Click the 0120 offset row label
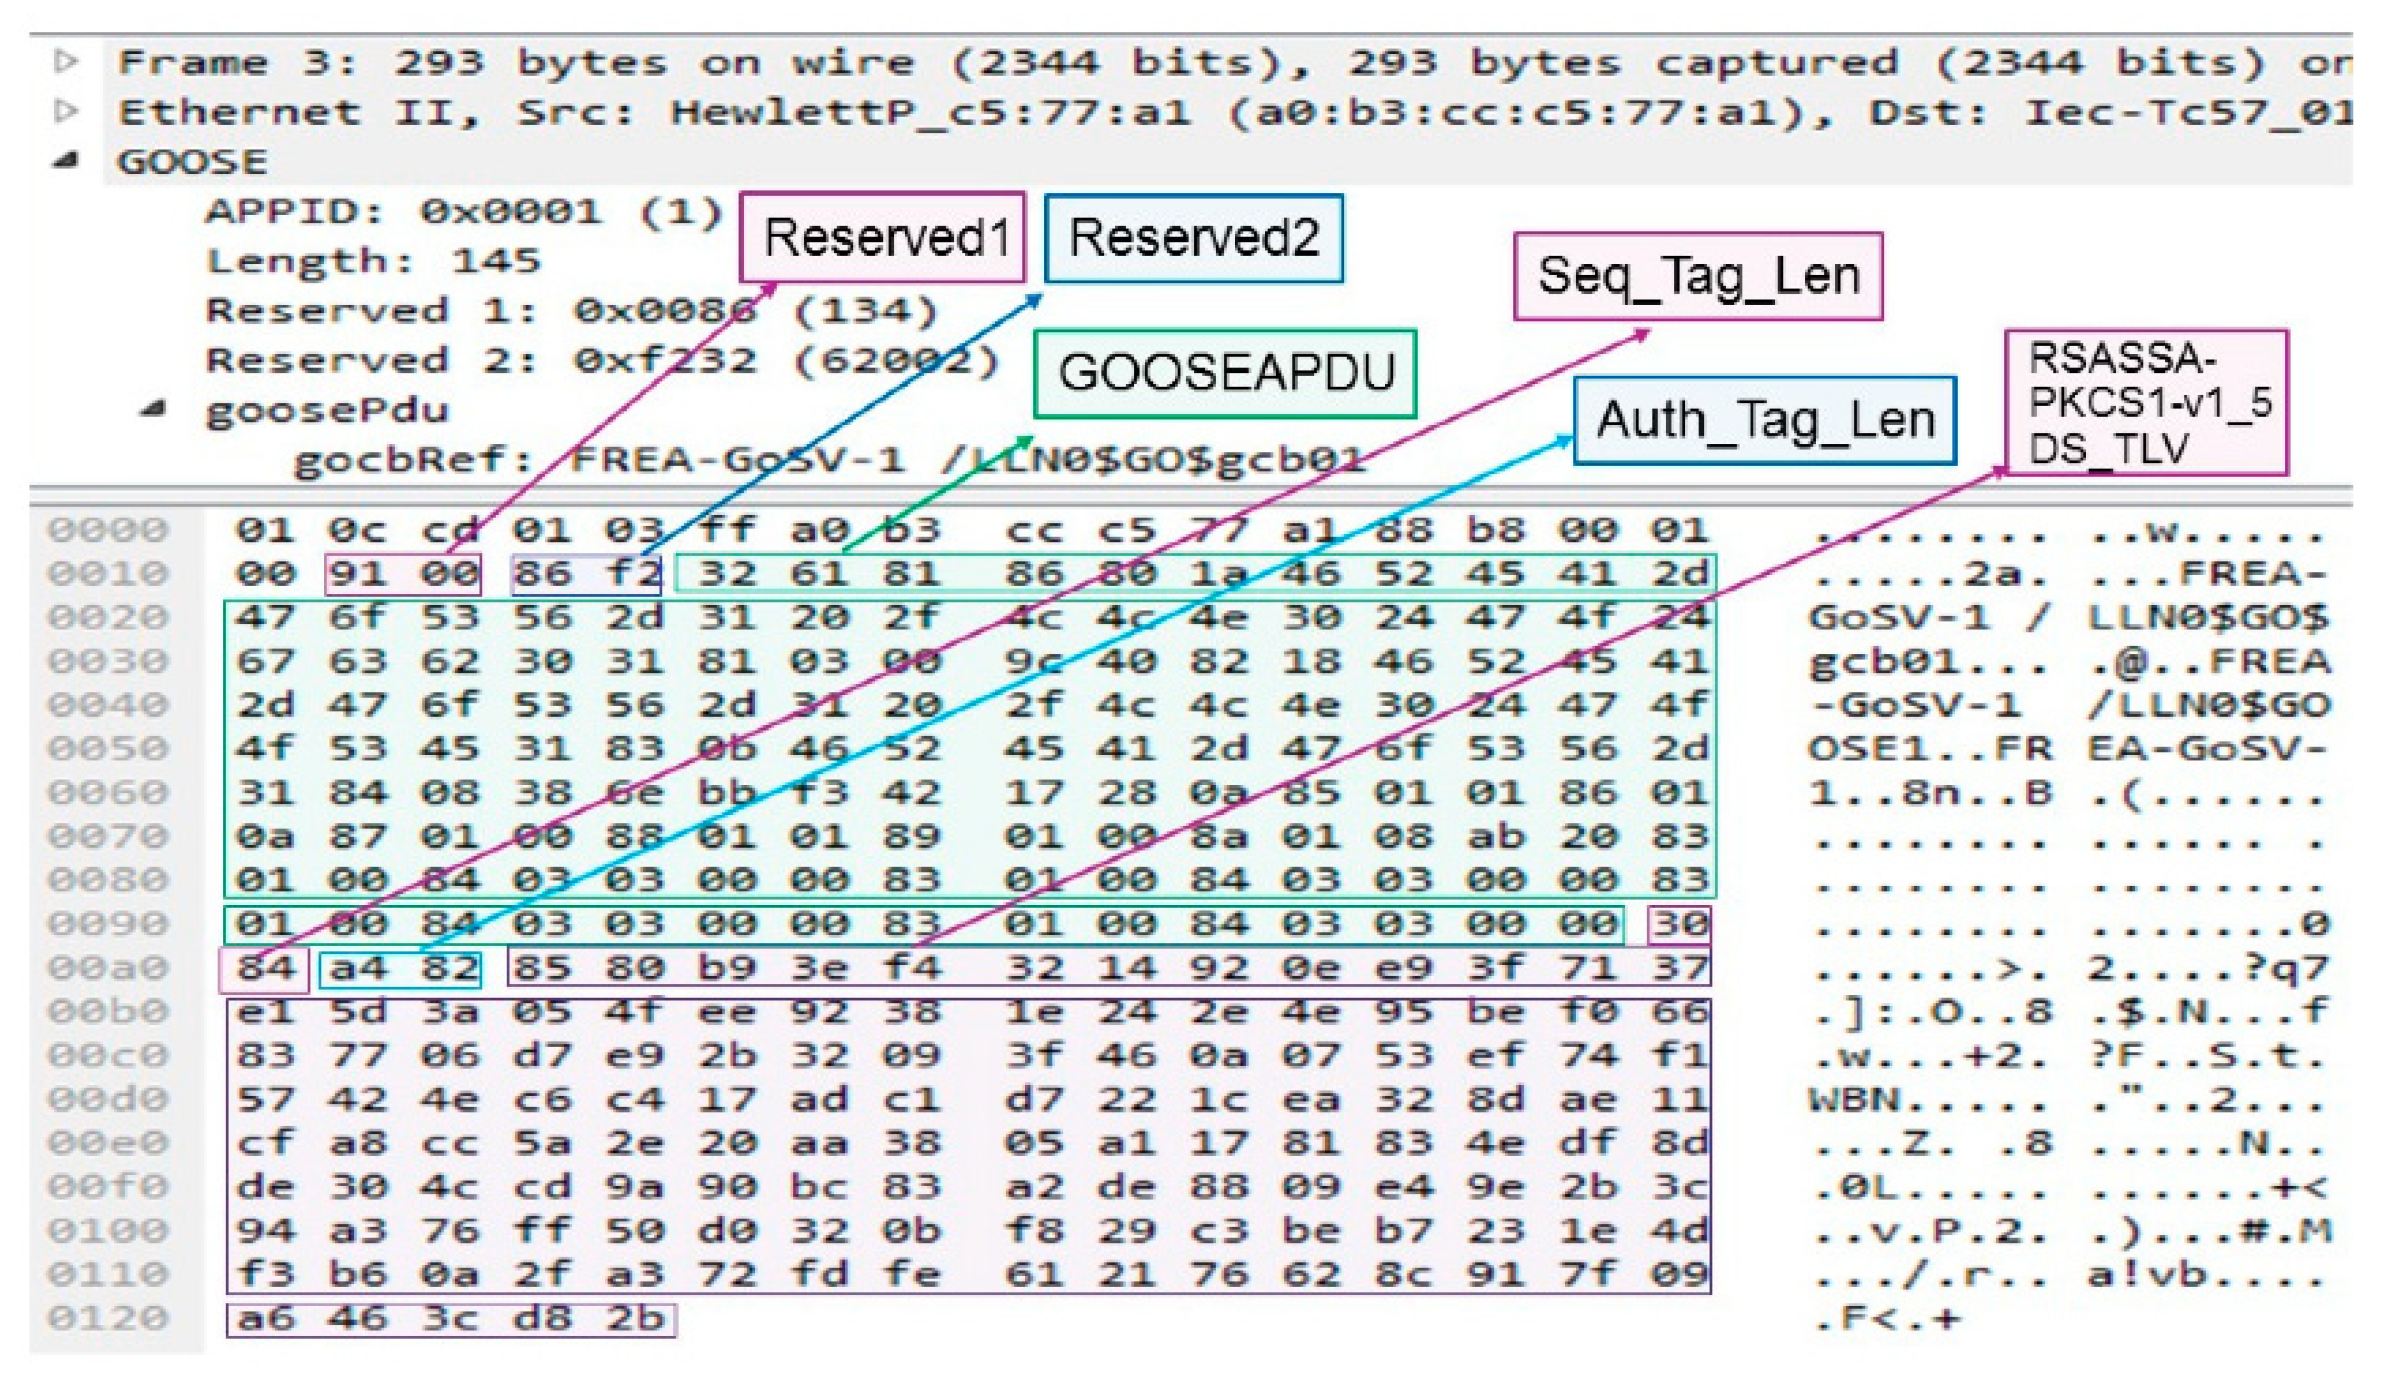 point(108,1318)
